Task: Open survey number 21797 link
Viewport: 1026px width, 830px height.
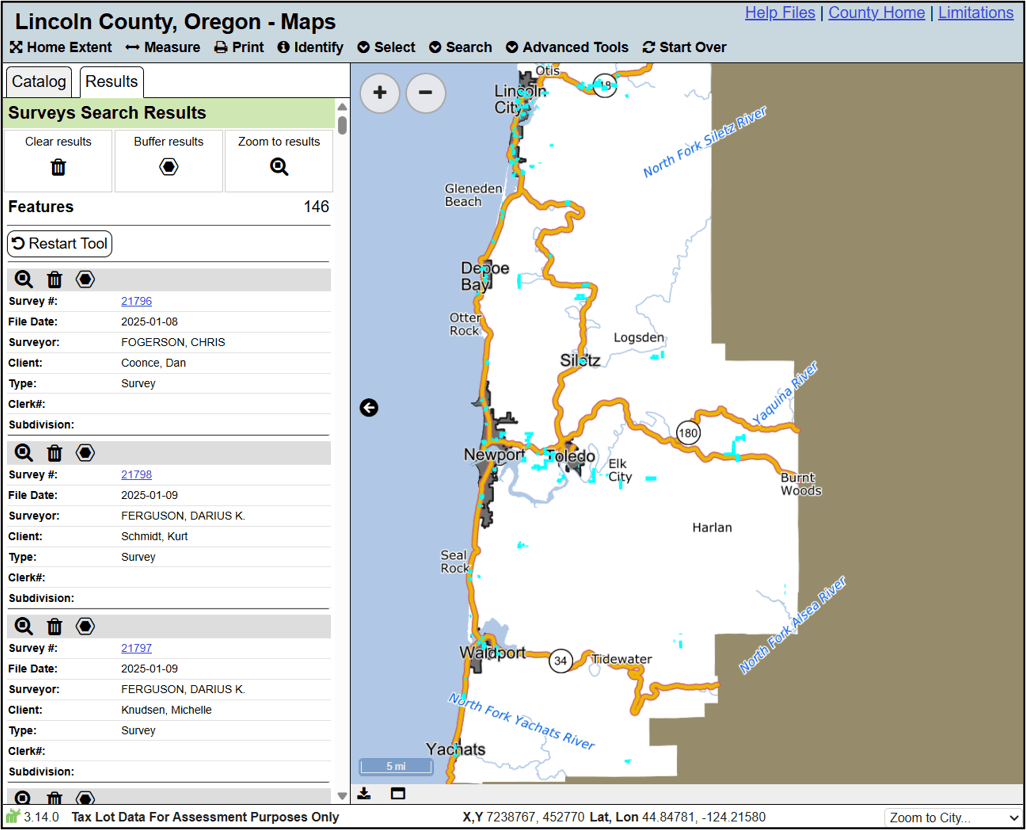Action: 136,648
